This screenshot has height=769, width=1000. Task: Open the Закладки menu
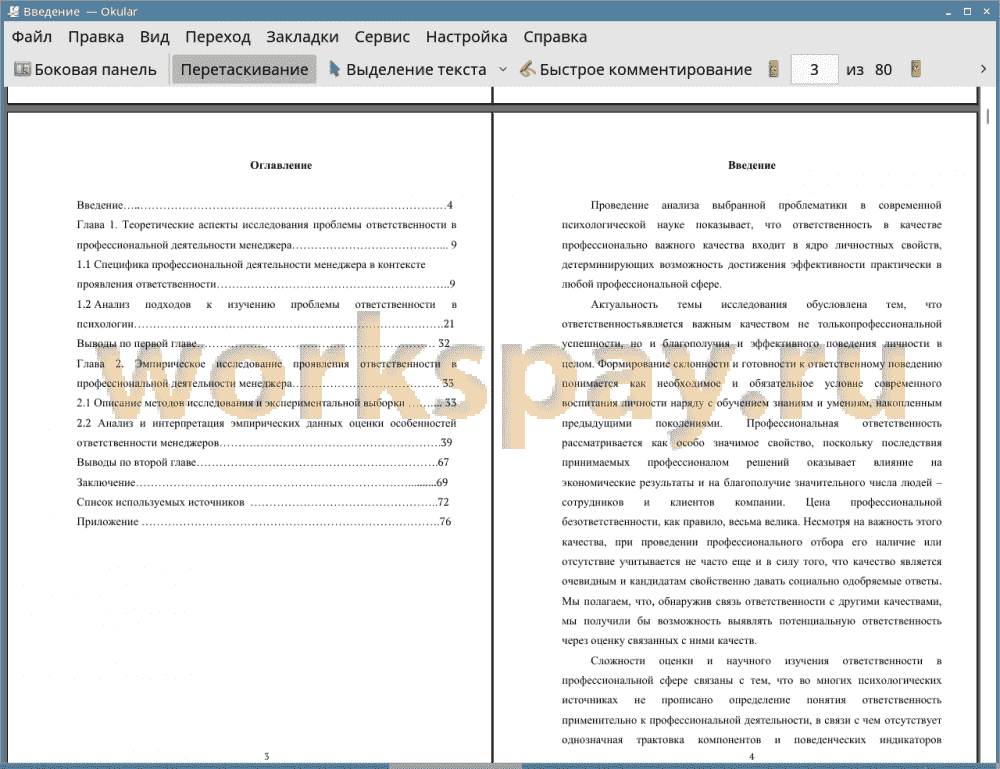(302, 37)
